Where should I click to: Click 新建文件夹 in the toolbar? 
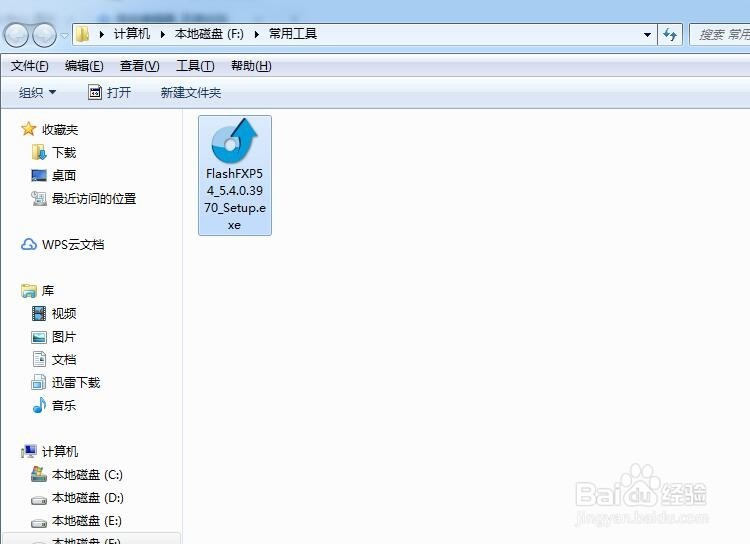pos(191,92)
